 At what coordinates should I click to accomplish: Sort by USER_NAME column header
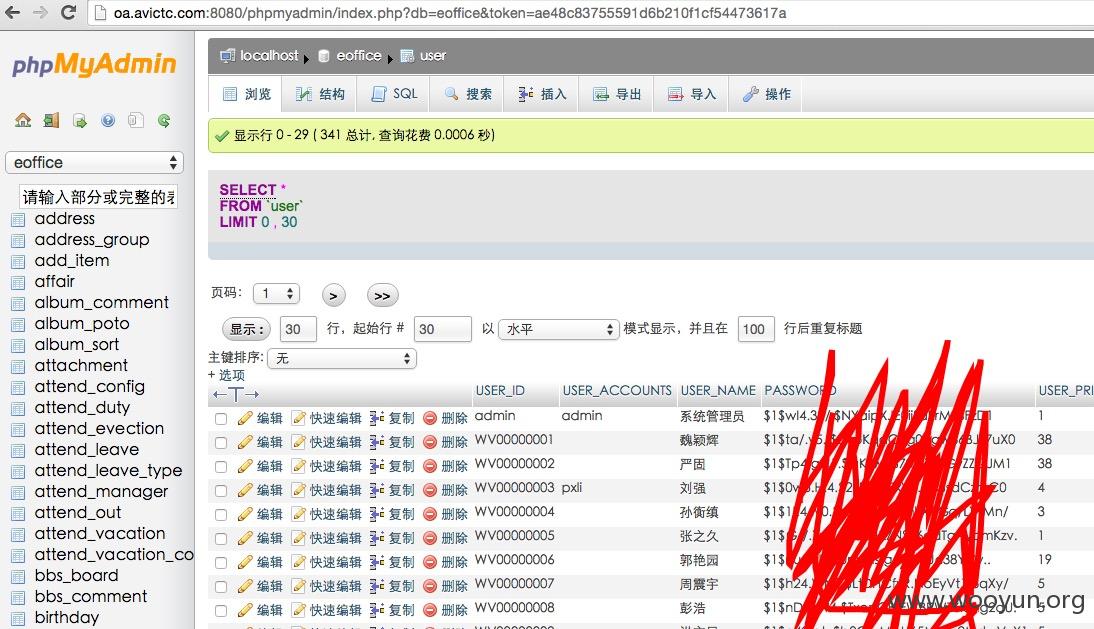(718, 391)
